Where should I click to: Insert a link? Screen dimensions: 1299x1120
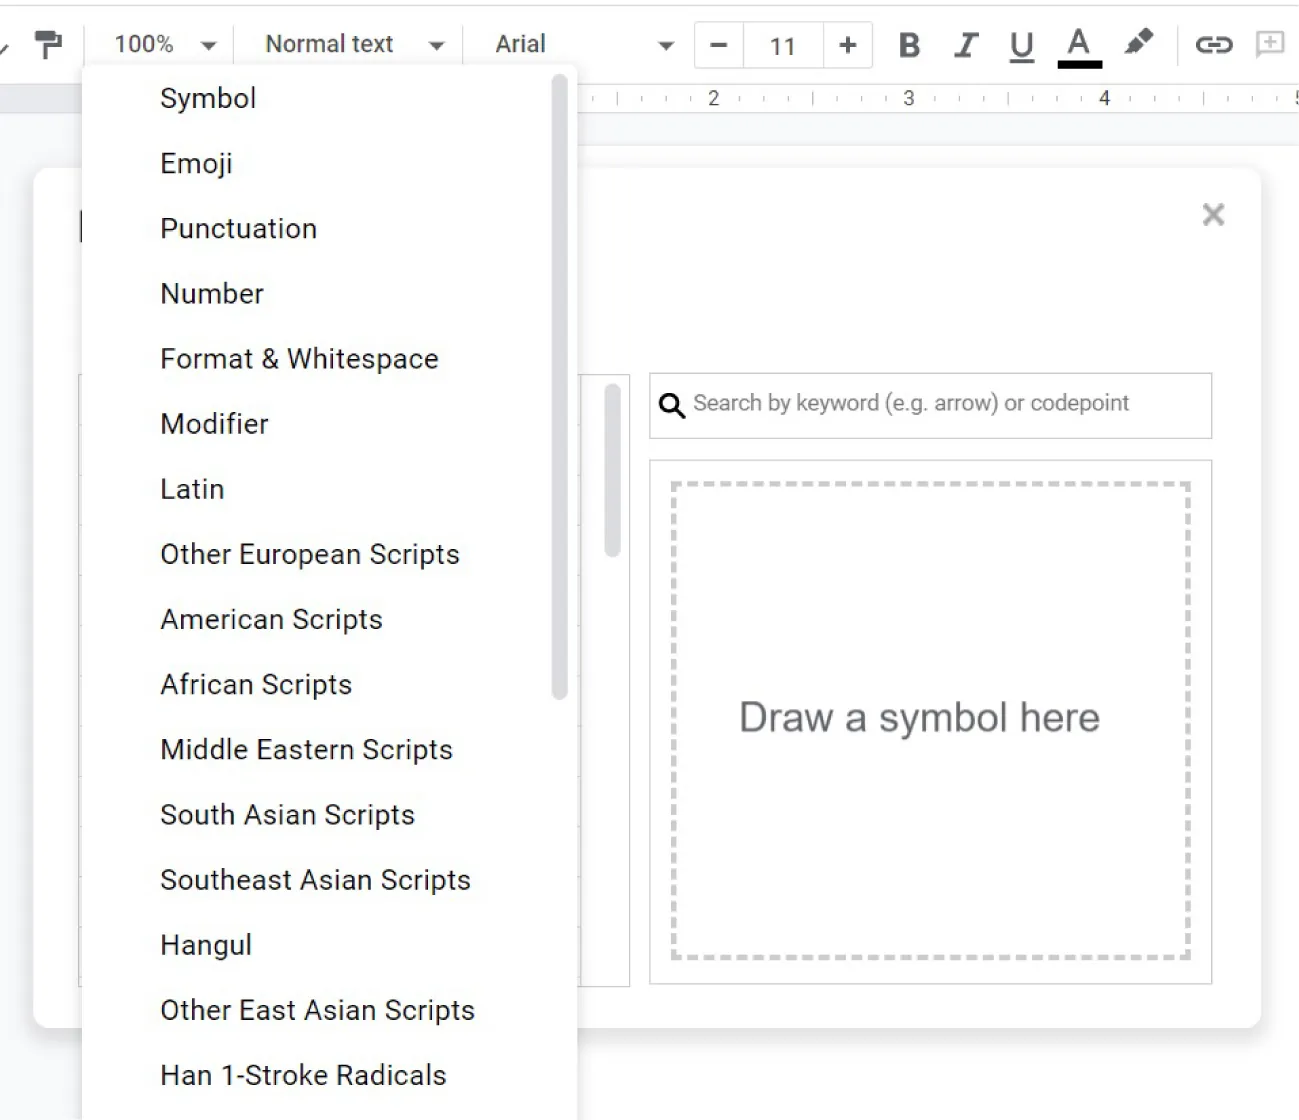point(1213,44)
